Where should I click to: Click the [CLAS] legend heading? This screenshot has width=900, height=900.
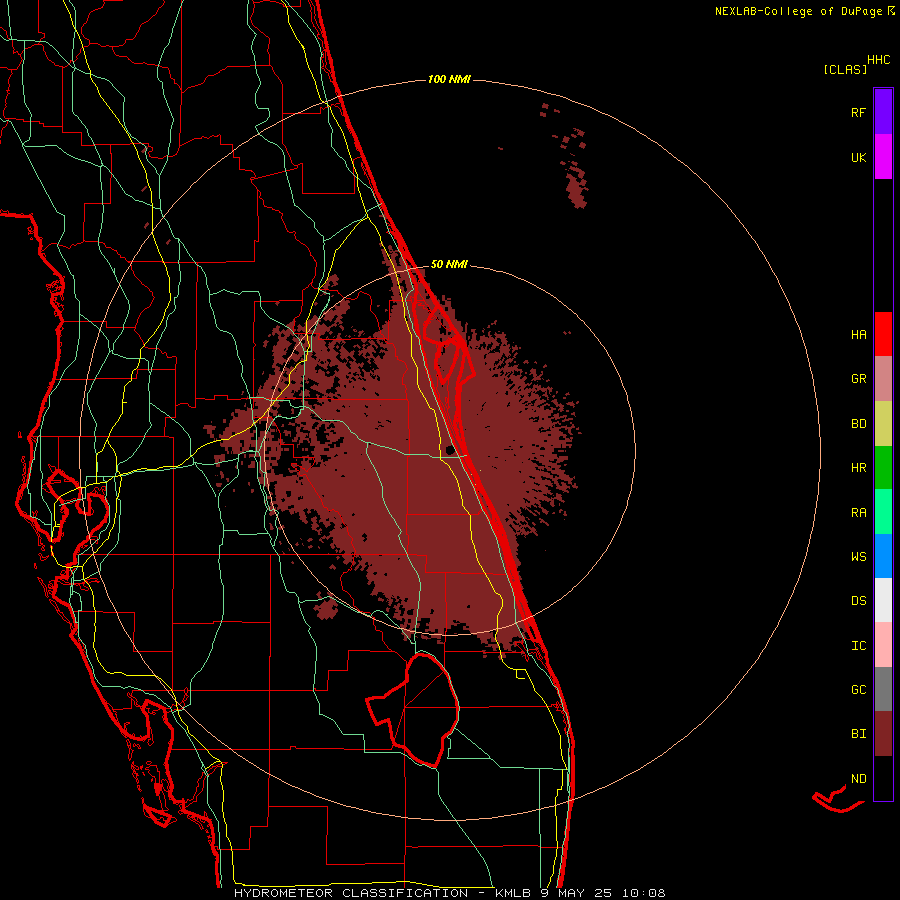[845, 69]
